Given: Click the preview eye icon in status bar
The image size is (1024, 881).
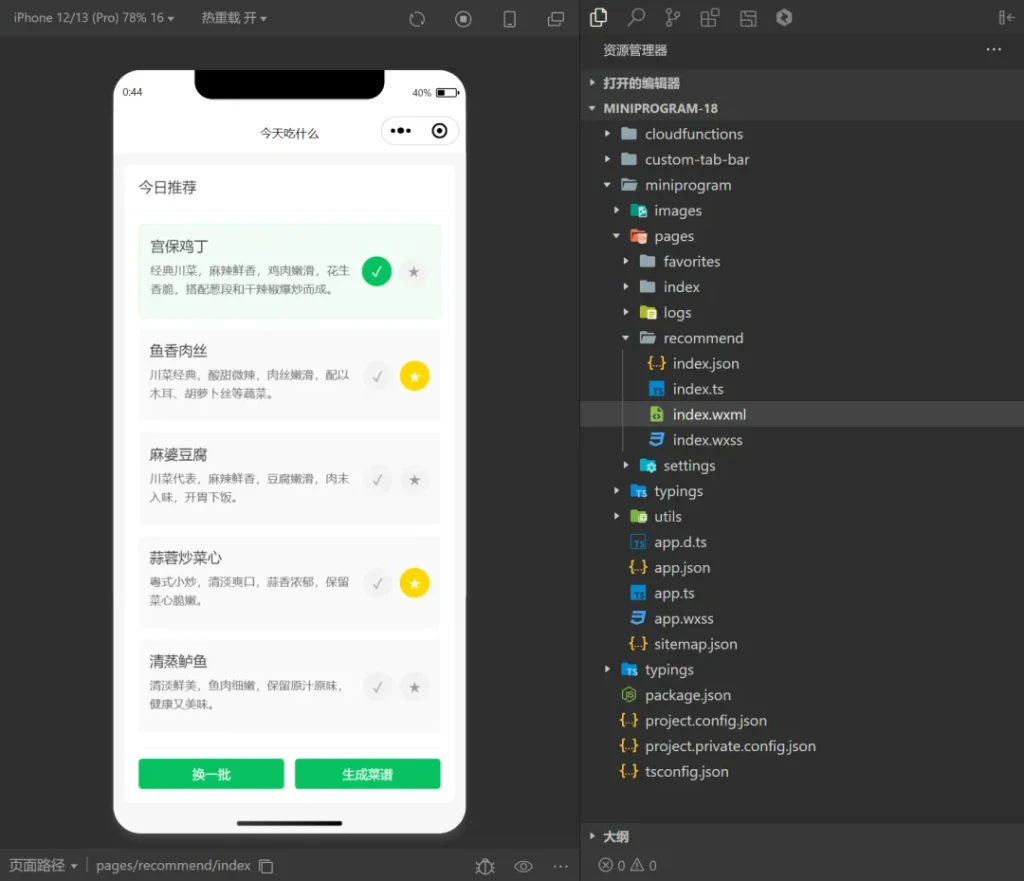Looking at the screenshot, I should 523,867.
